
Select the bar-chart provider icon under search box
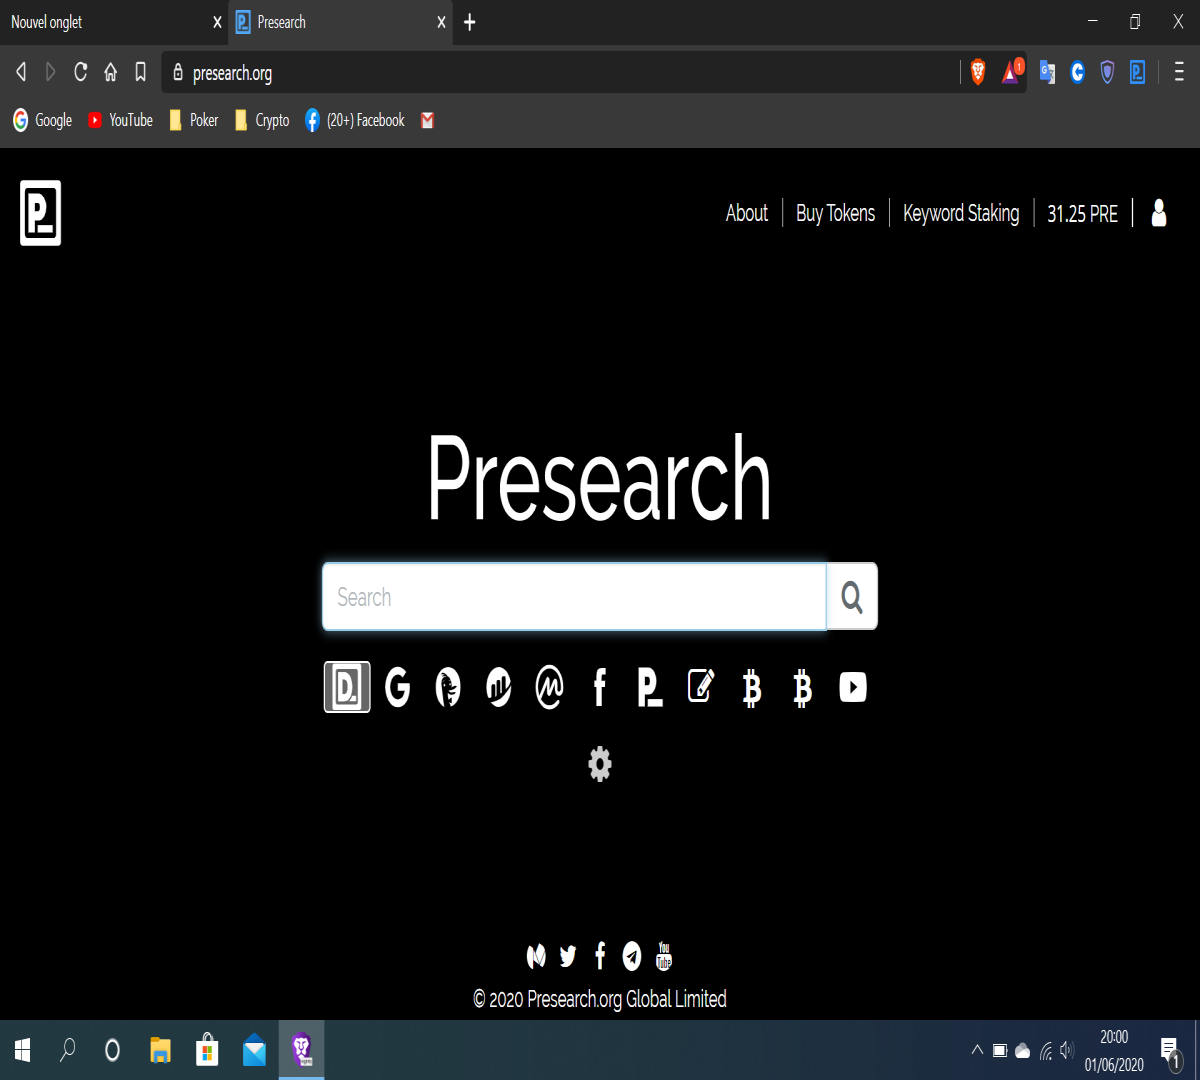tap(499, 688)
